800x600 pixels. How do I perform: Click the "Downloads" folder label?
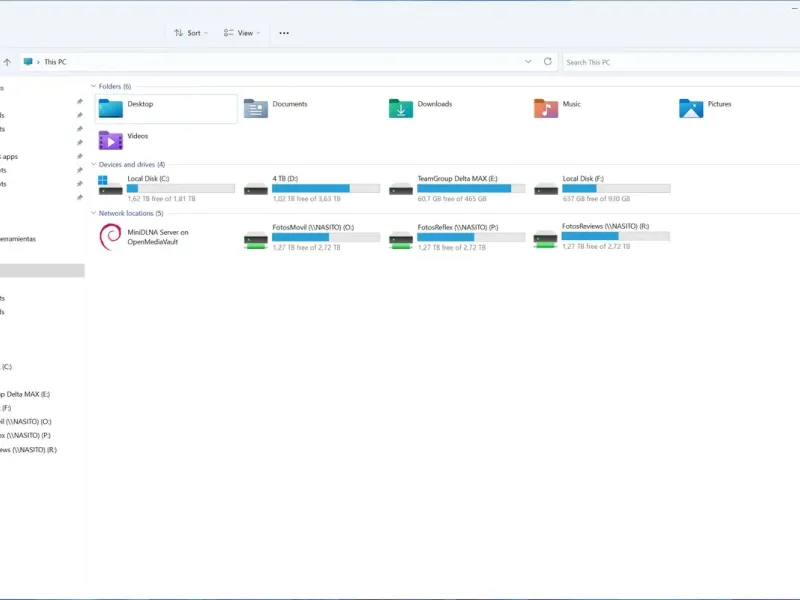435,104
